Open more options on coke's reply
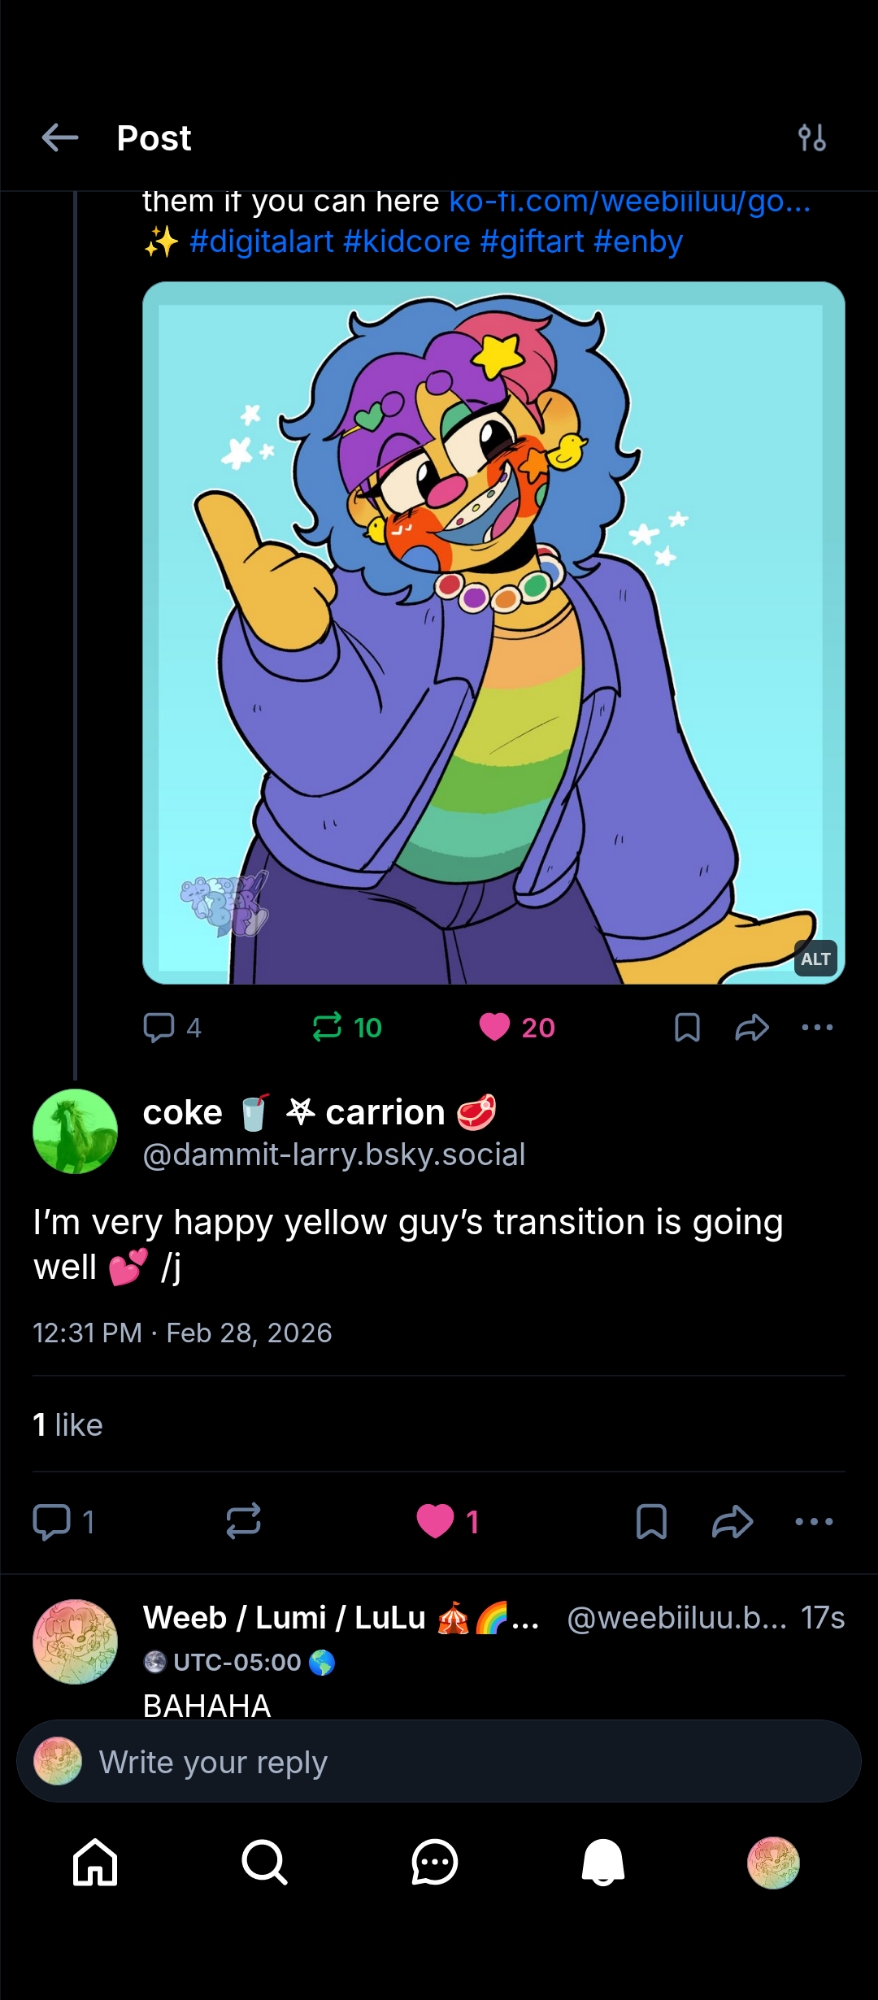This screenshot has height=2000, width=878. [814, 1521]
